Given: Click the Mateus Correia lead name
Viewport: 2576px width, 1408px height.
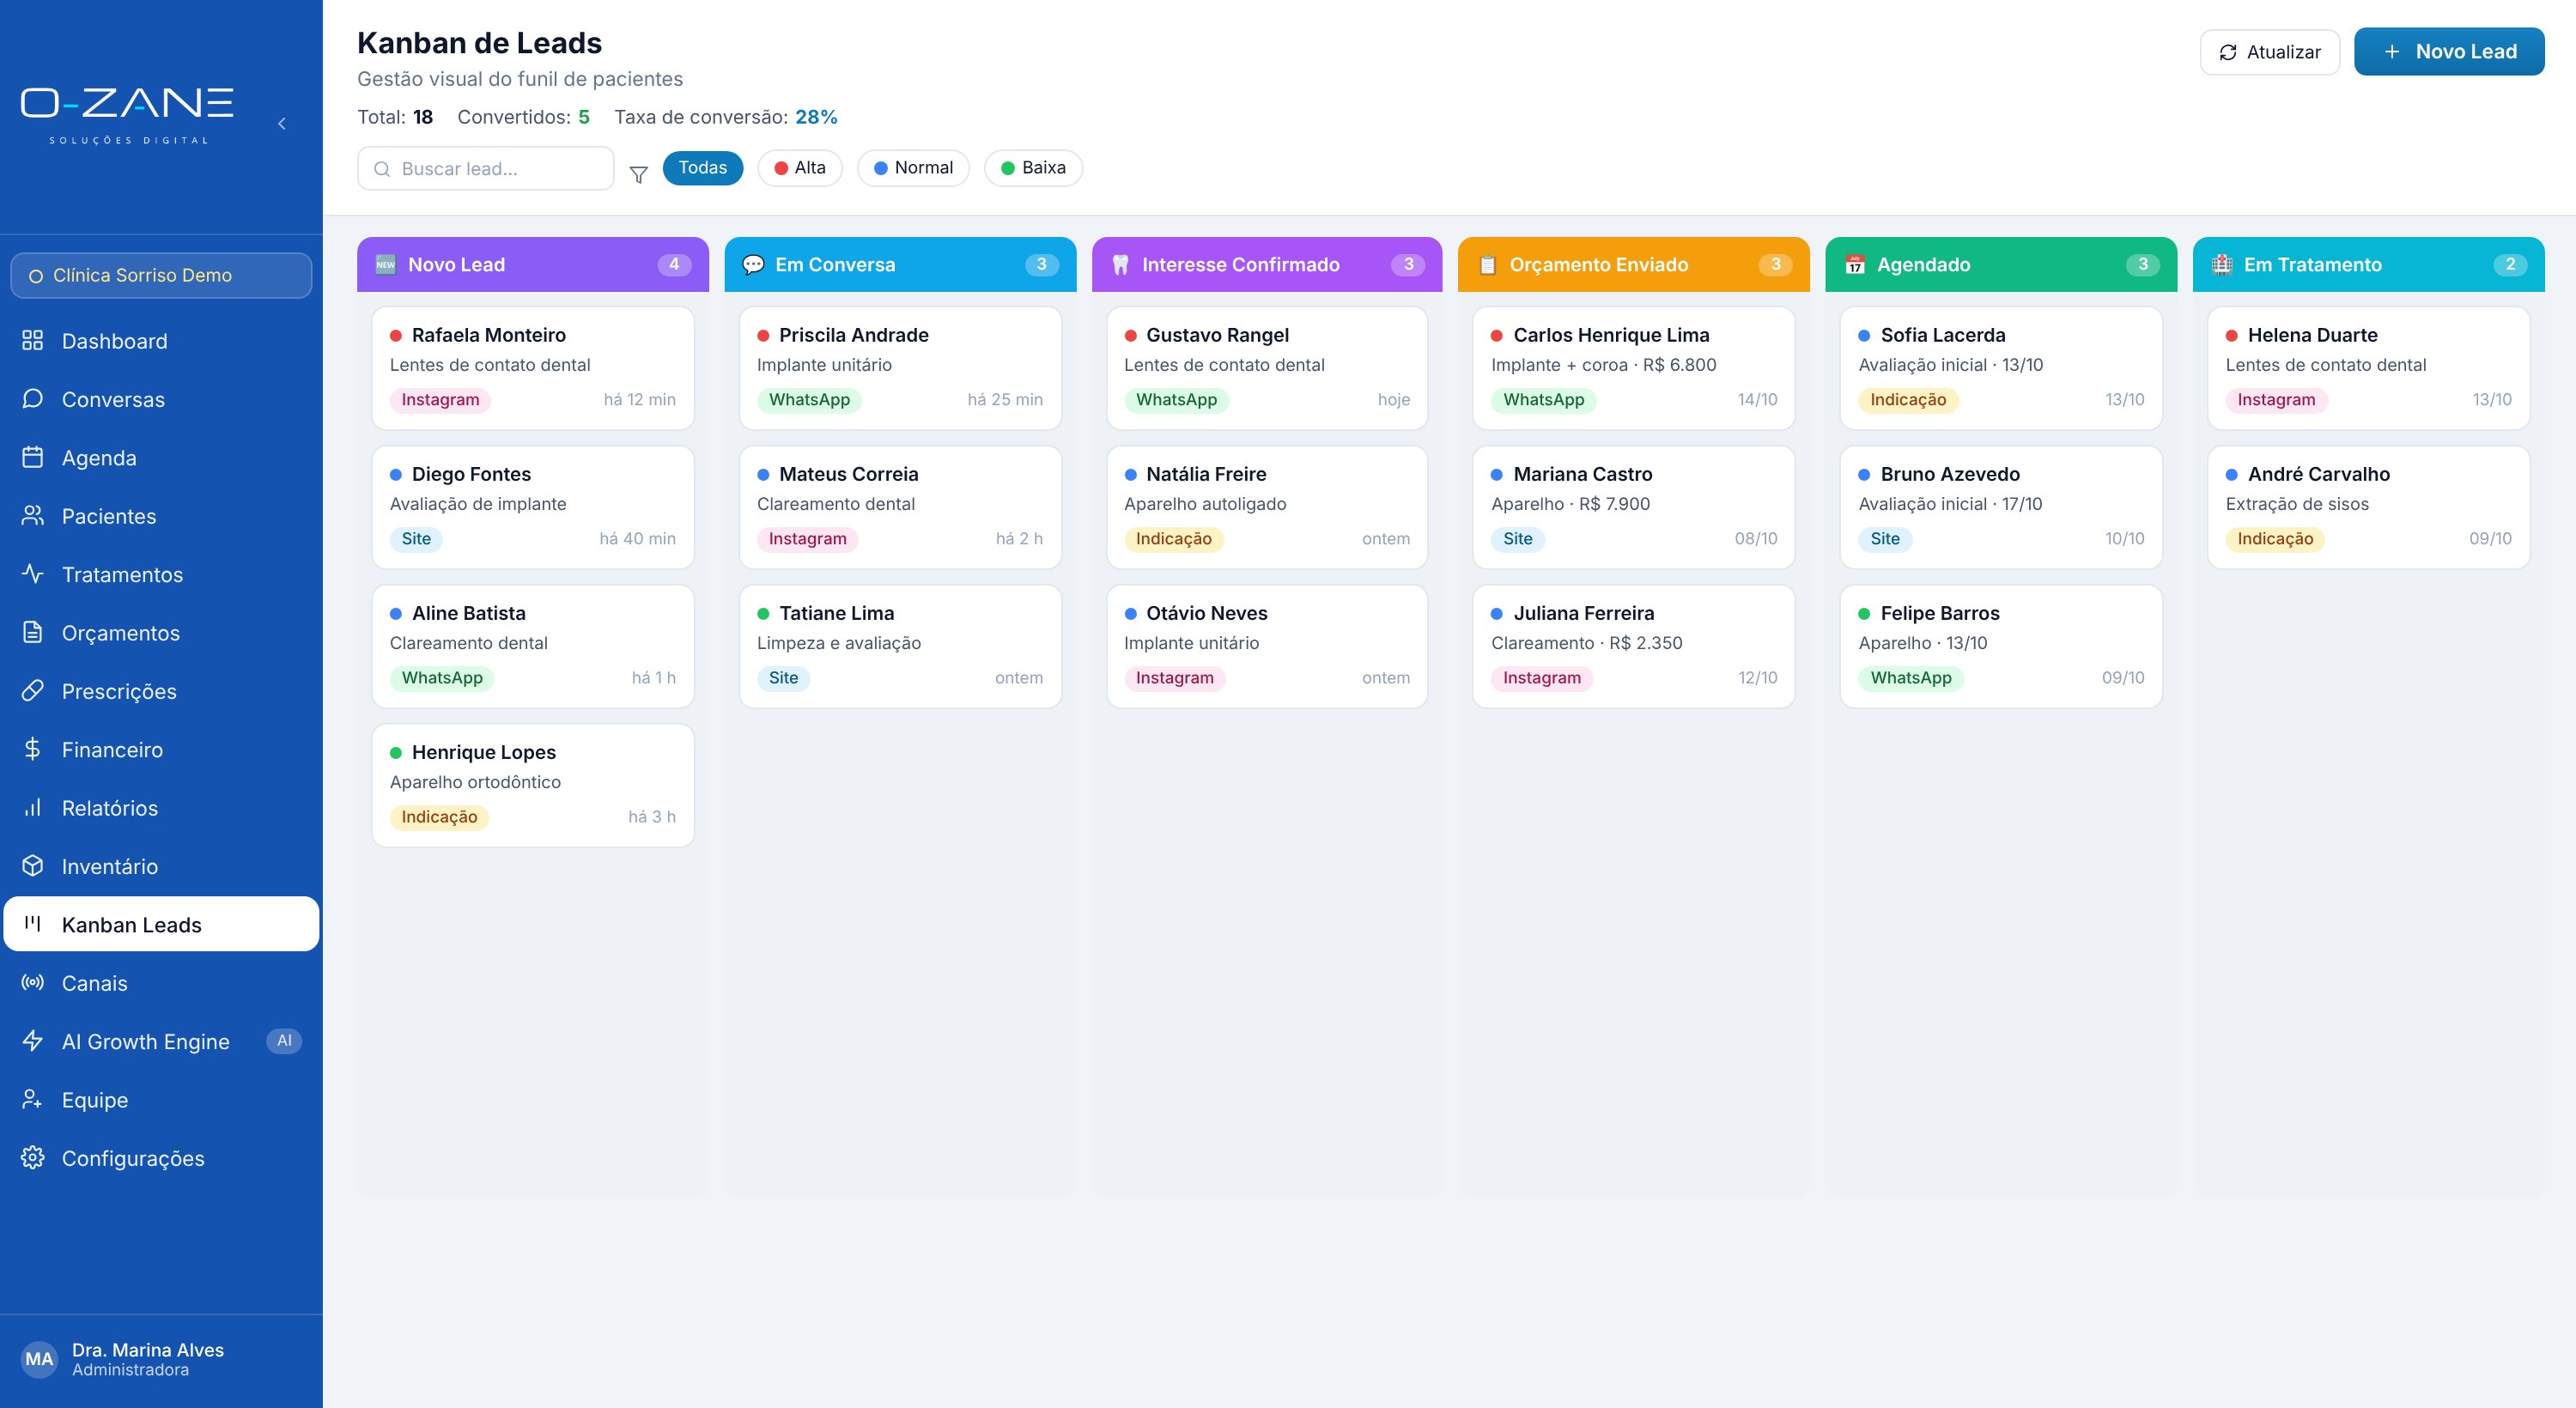Looking at the screenshot, I should click(x=848, y=473).
